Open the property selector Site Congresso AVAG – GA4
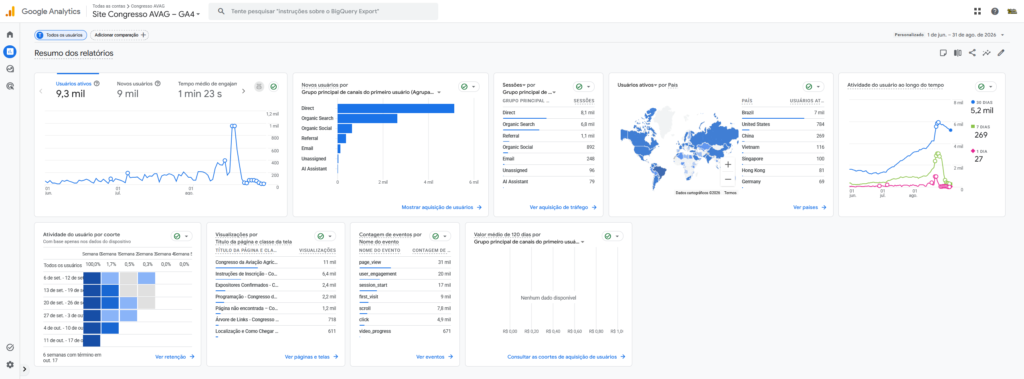 point(146,14)
